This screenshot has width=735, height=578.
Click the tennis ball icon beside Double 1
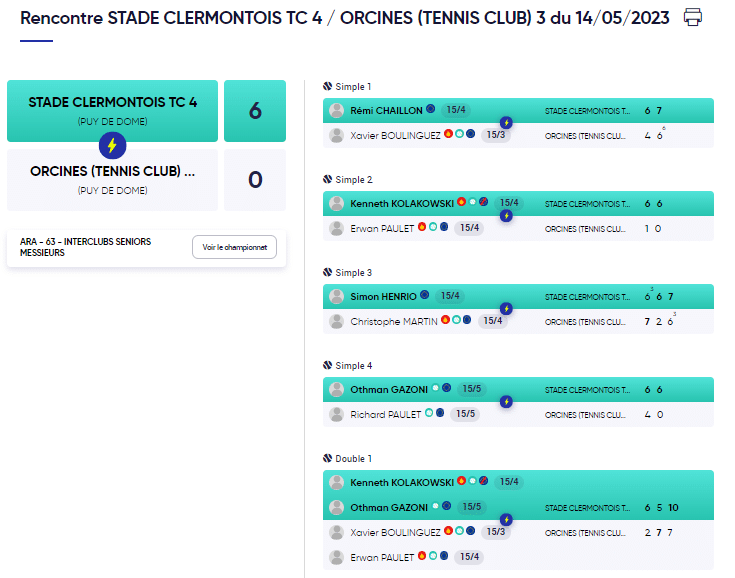pyautogui.click(x=328, y=458)
